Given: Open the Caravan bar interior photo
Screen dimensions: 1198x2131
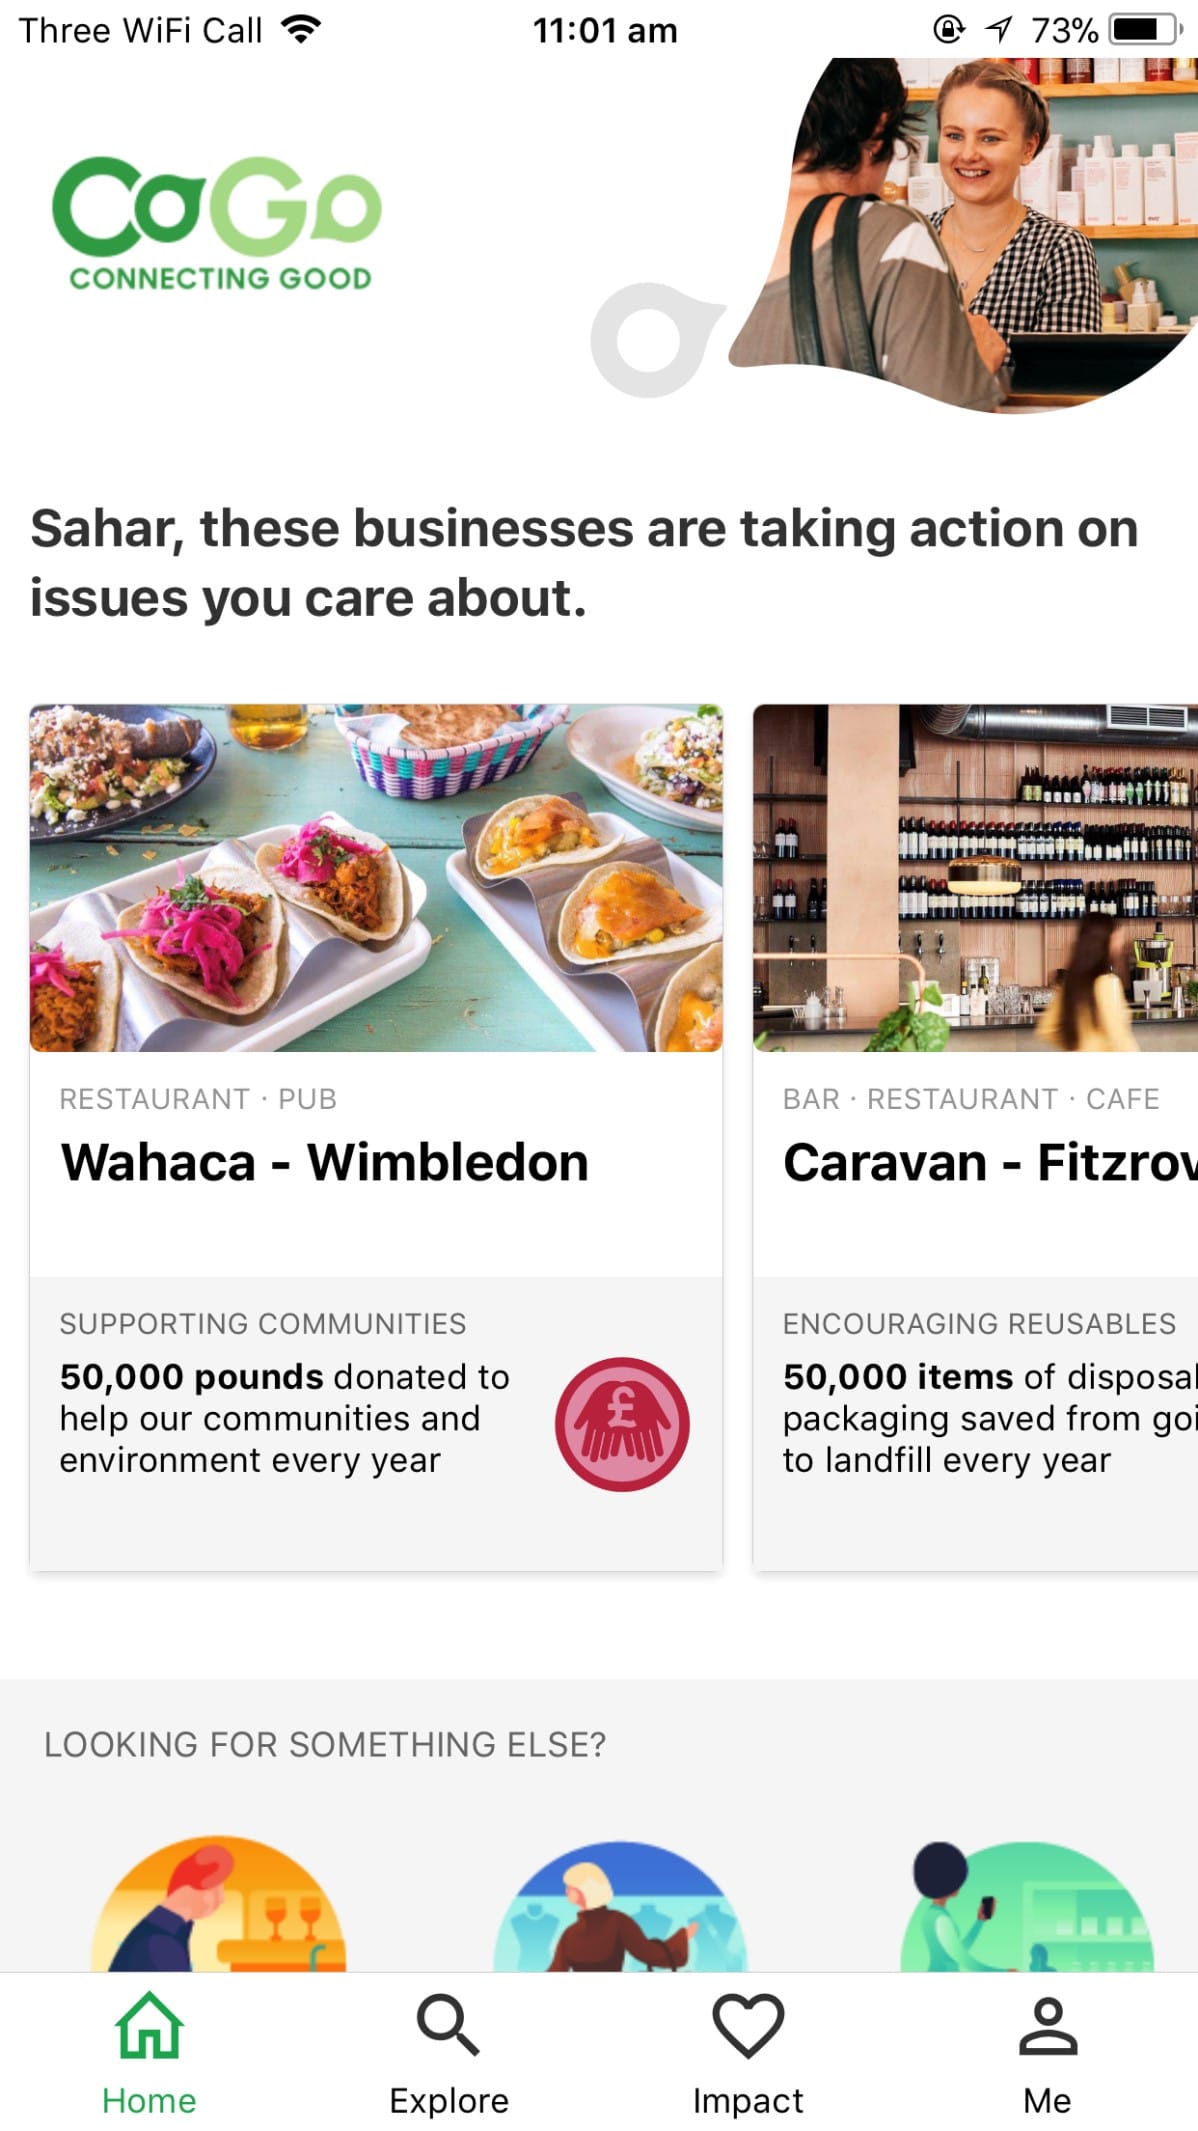Looking at the screenshot, I should point(975,878).
